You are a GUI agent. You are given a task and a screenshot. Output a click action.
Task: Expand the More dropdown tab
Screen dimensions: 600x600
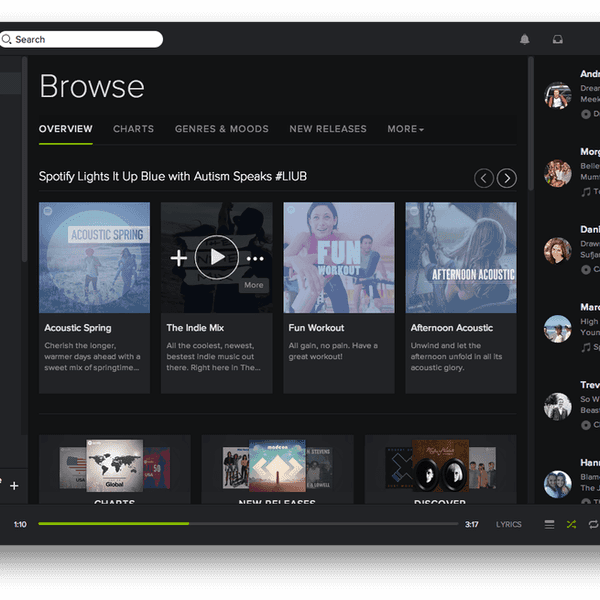coord(406,129)
